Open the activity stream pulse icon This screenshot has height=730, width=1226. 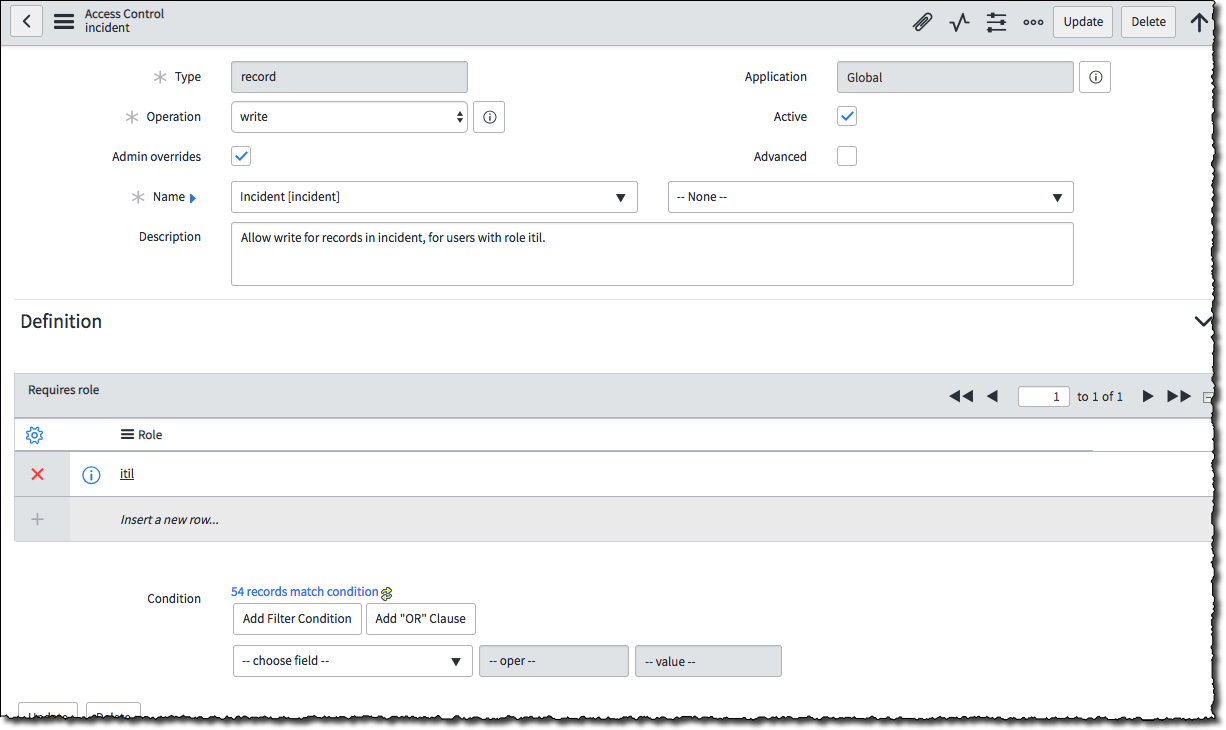tap(960, 22)
